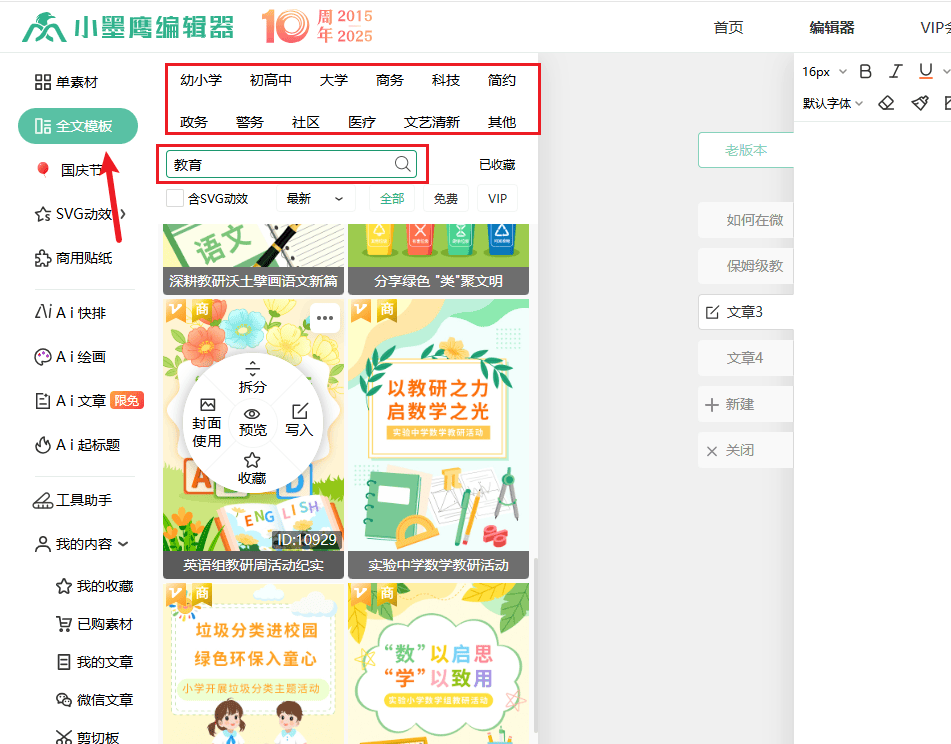Viewport: 951px width, 744px height.
Task: Select the Ai快排 feature
Action: [72, 311]
